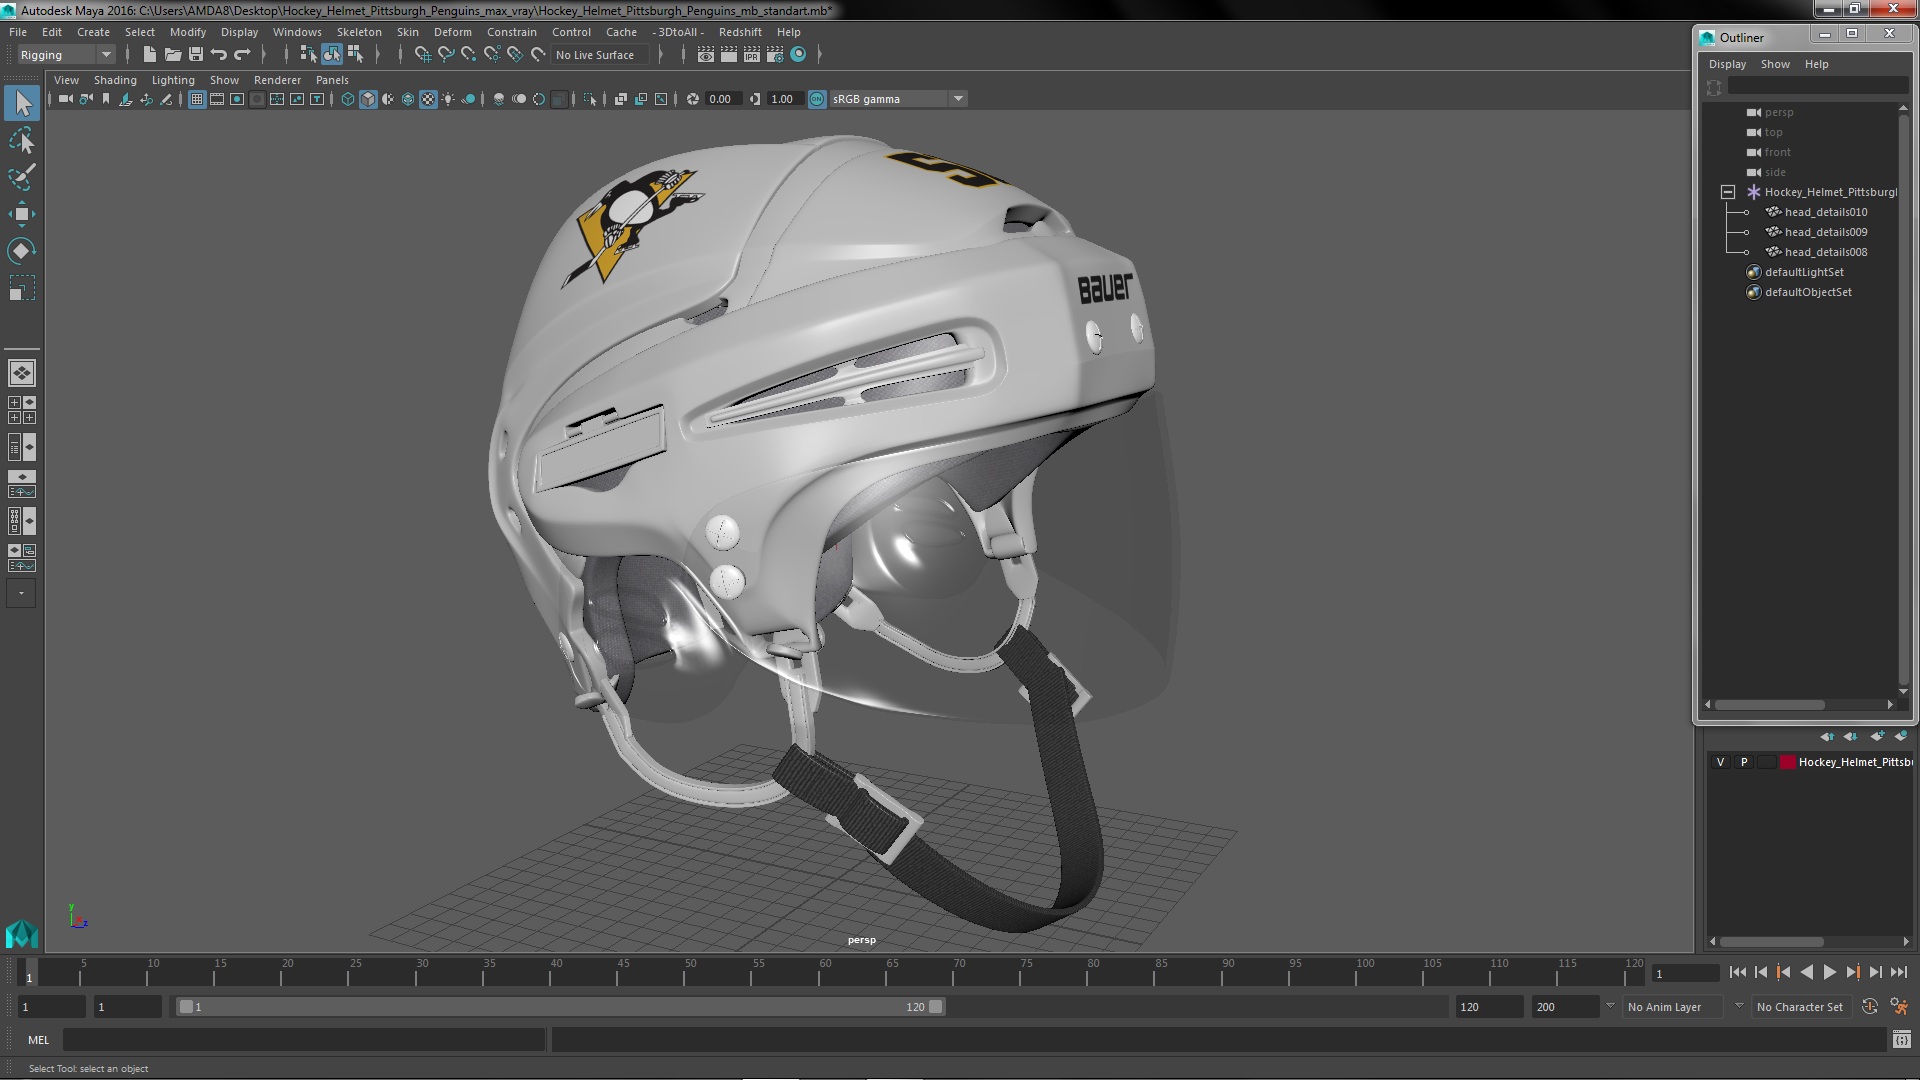Toggle smooth shade all in viewport
Screen dimensions: 1920x1080
[368, 99]
